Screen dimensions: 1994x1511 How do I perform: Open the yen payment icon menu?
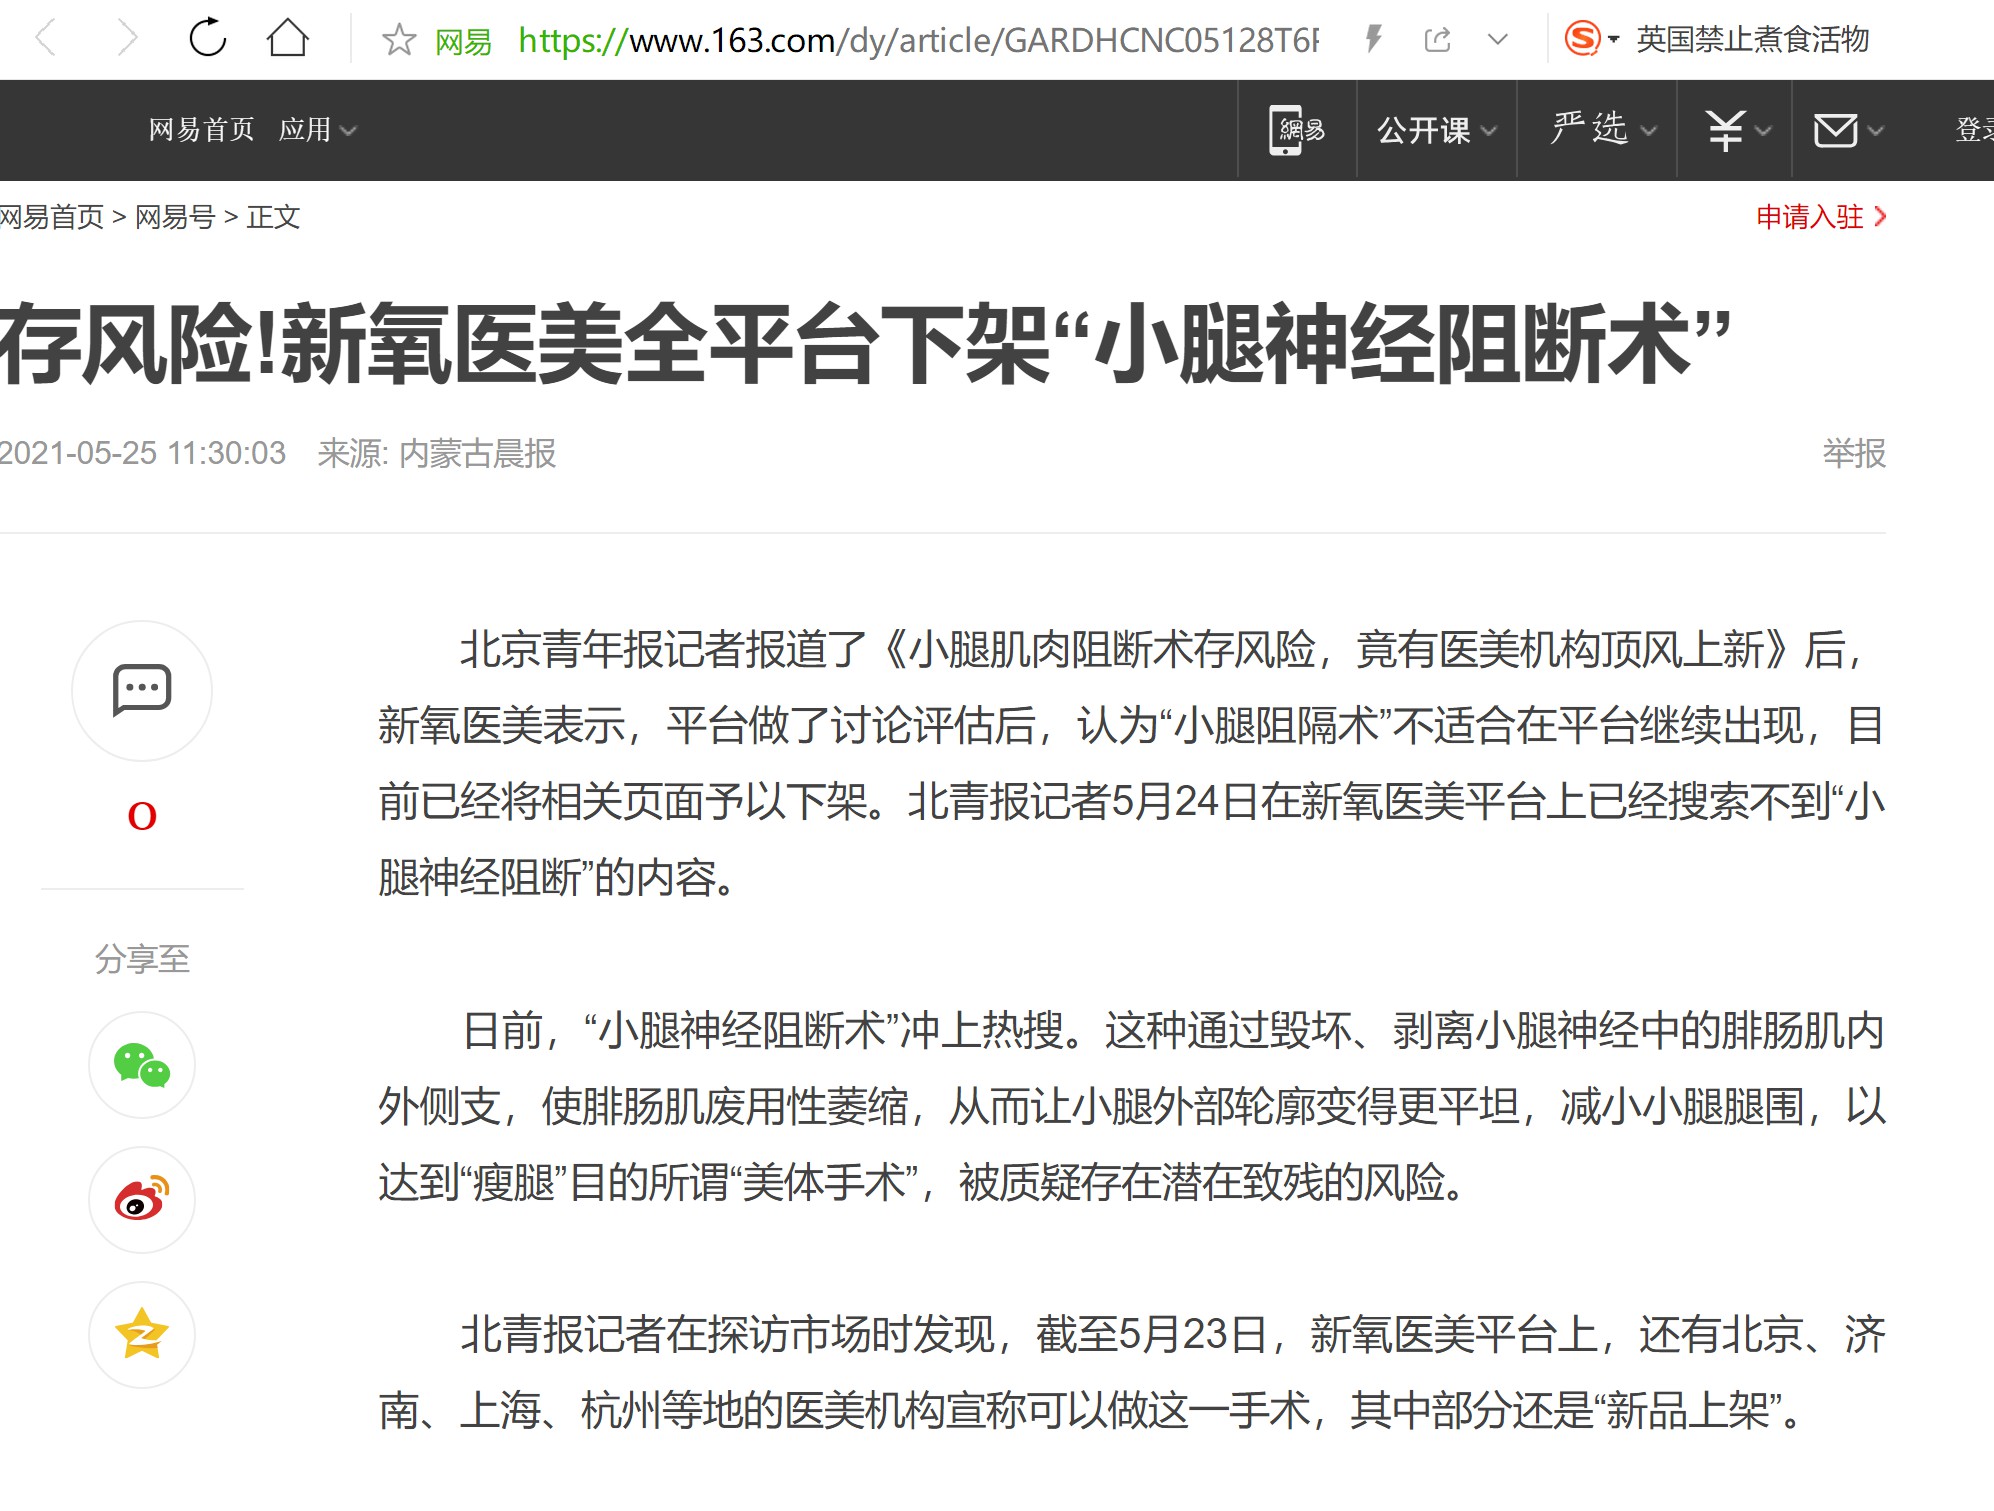click(x=1725, y=130)
